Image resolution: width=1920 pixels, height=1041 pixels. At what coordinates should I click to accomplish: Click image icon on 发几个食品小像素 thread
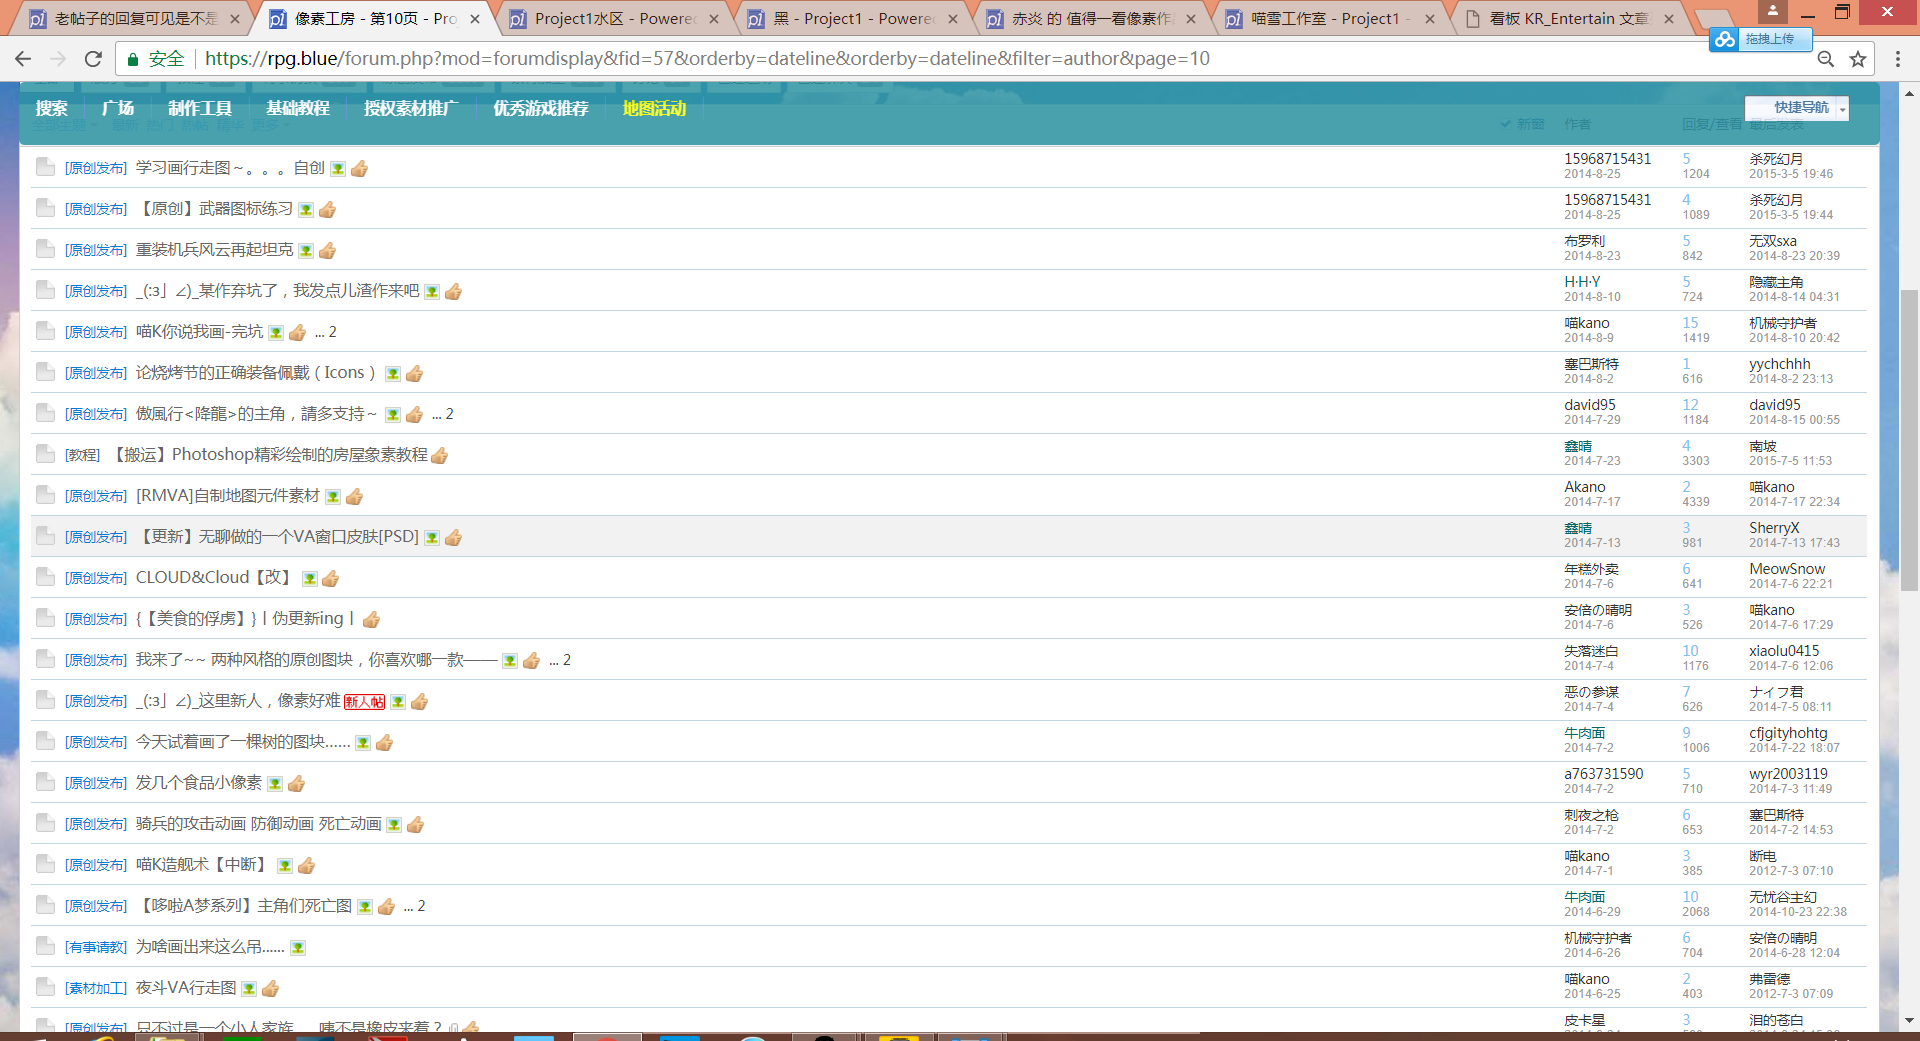[x=275, y=783]
